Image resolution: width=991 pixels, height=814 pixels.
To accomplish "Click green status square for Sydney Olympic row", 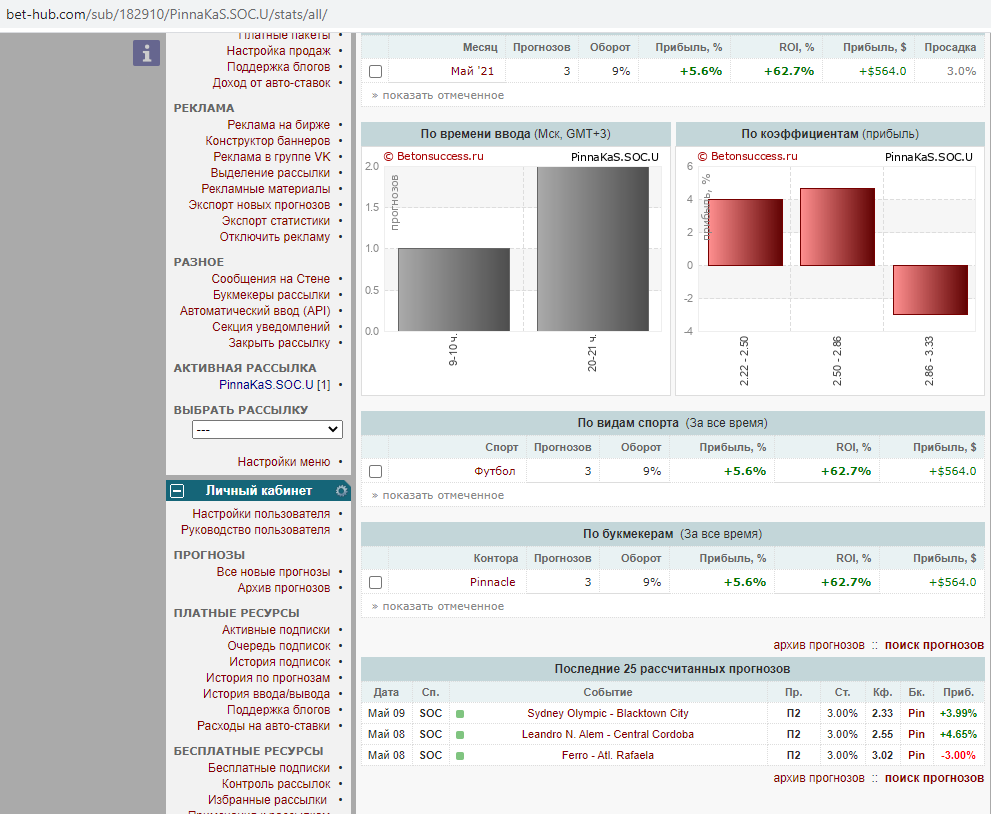I will [x=460, y=714].
